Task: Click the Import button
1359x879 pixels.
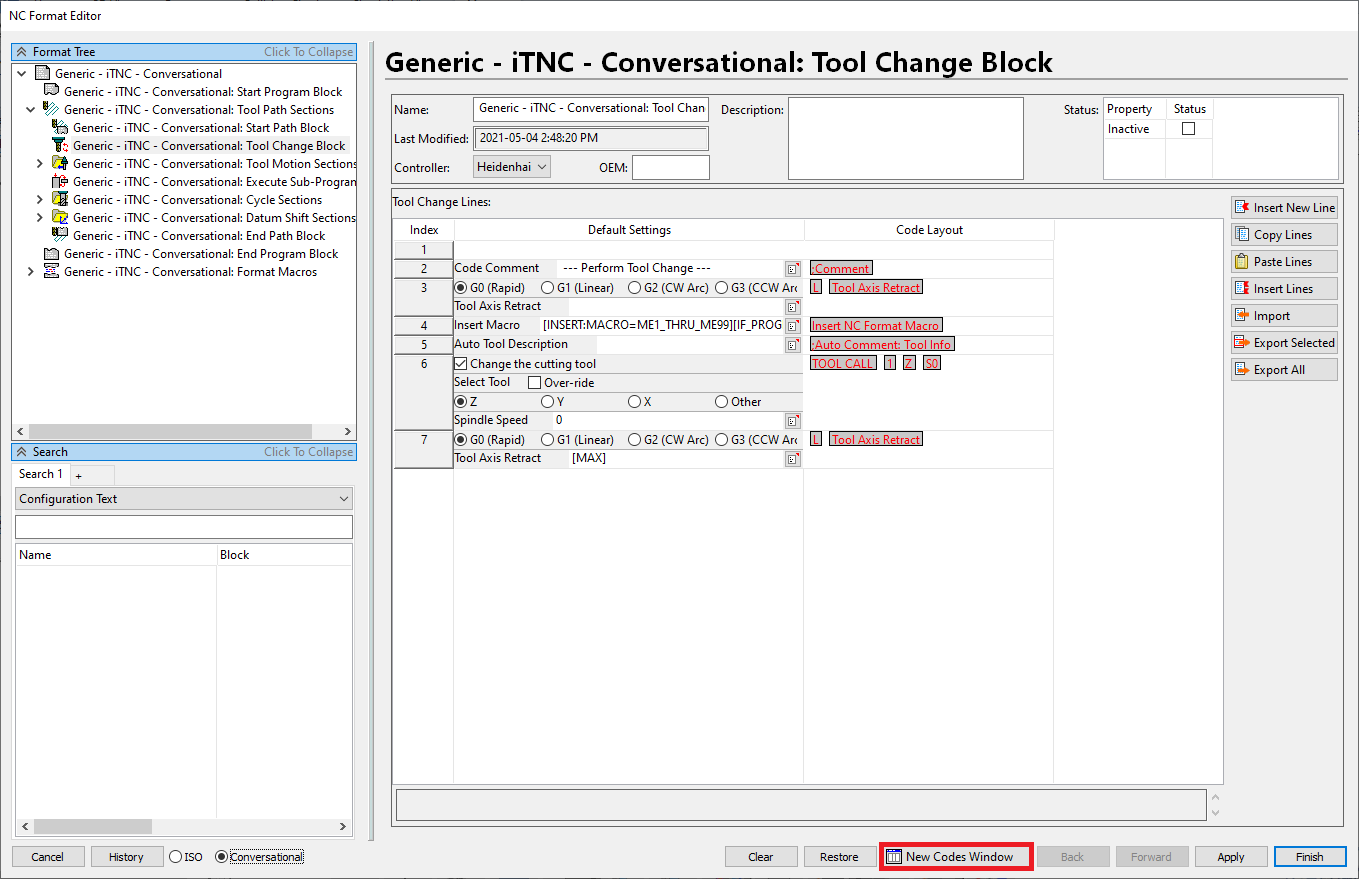Action: [1284, 315]
